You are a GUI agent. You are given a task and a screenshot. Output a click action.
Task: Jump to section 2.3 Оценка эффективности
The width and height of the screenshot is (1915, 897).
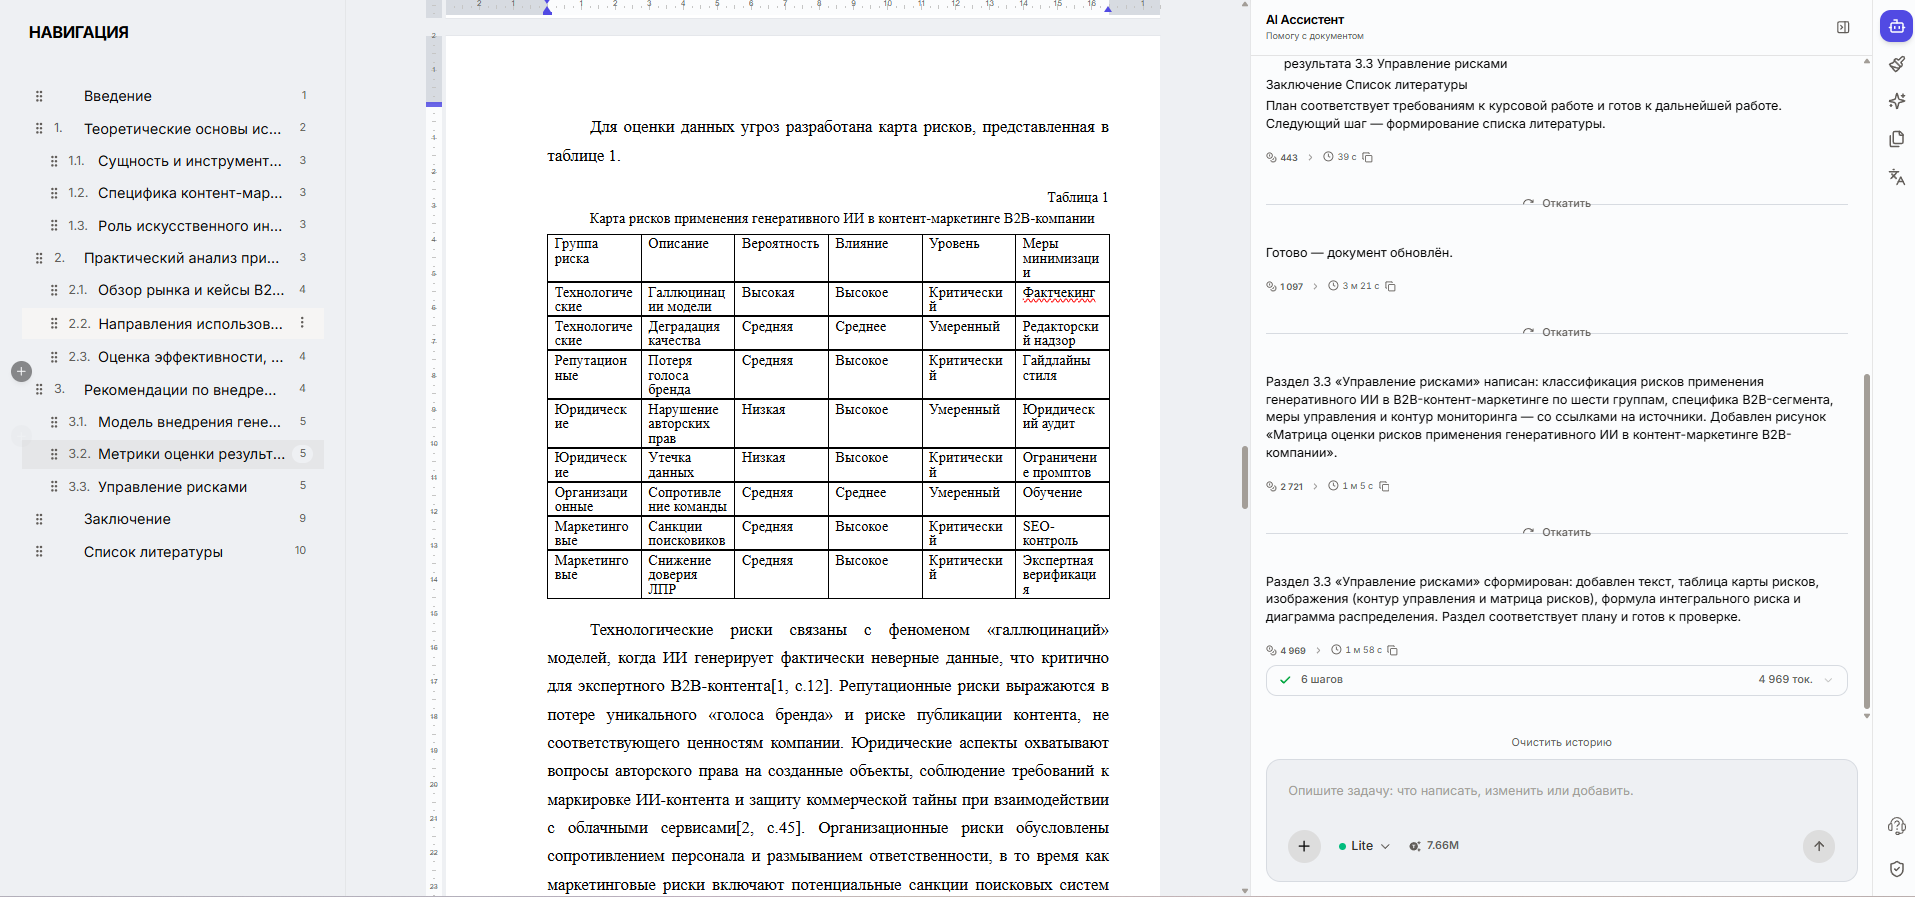point(190,357)
